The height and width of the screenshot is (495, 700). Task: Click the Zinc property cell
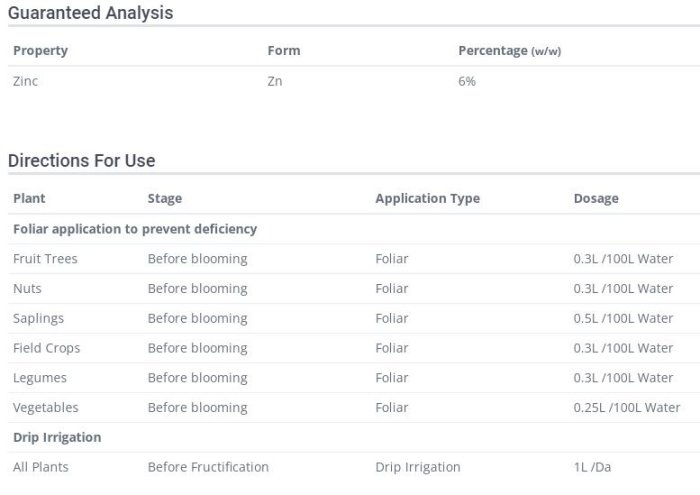pos(25,81)
